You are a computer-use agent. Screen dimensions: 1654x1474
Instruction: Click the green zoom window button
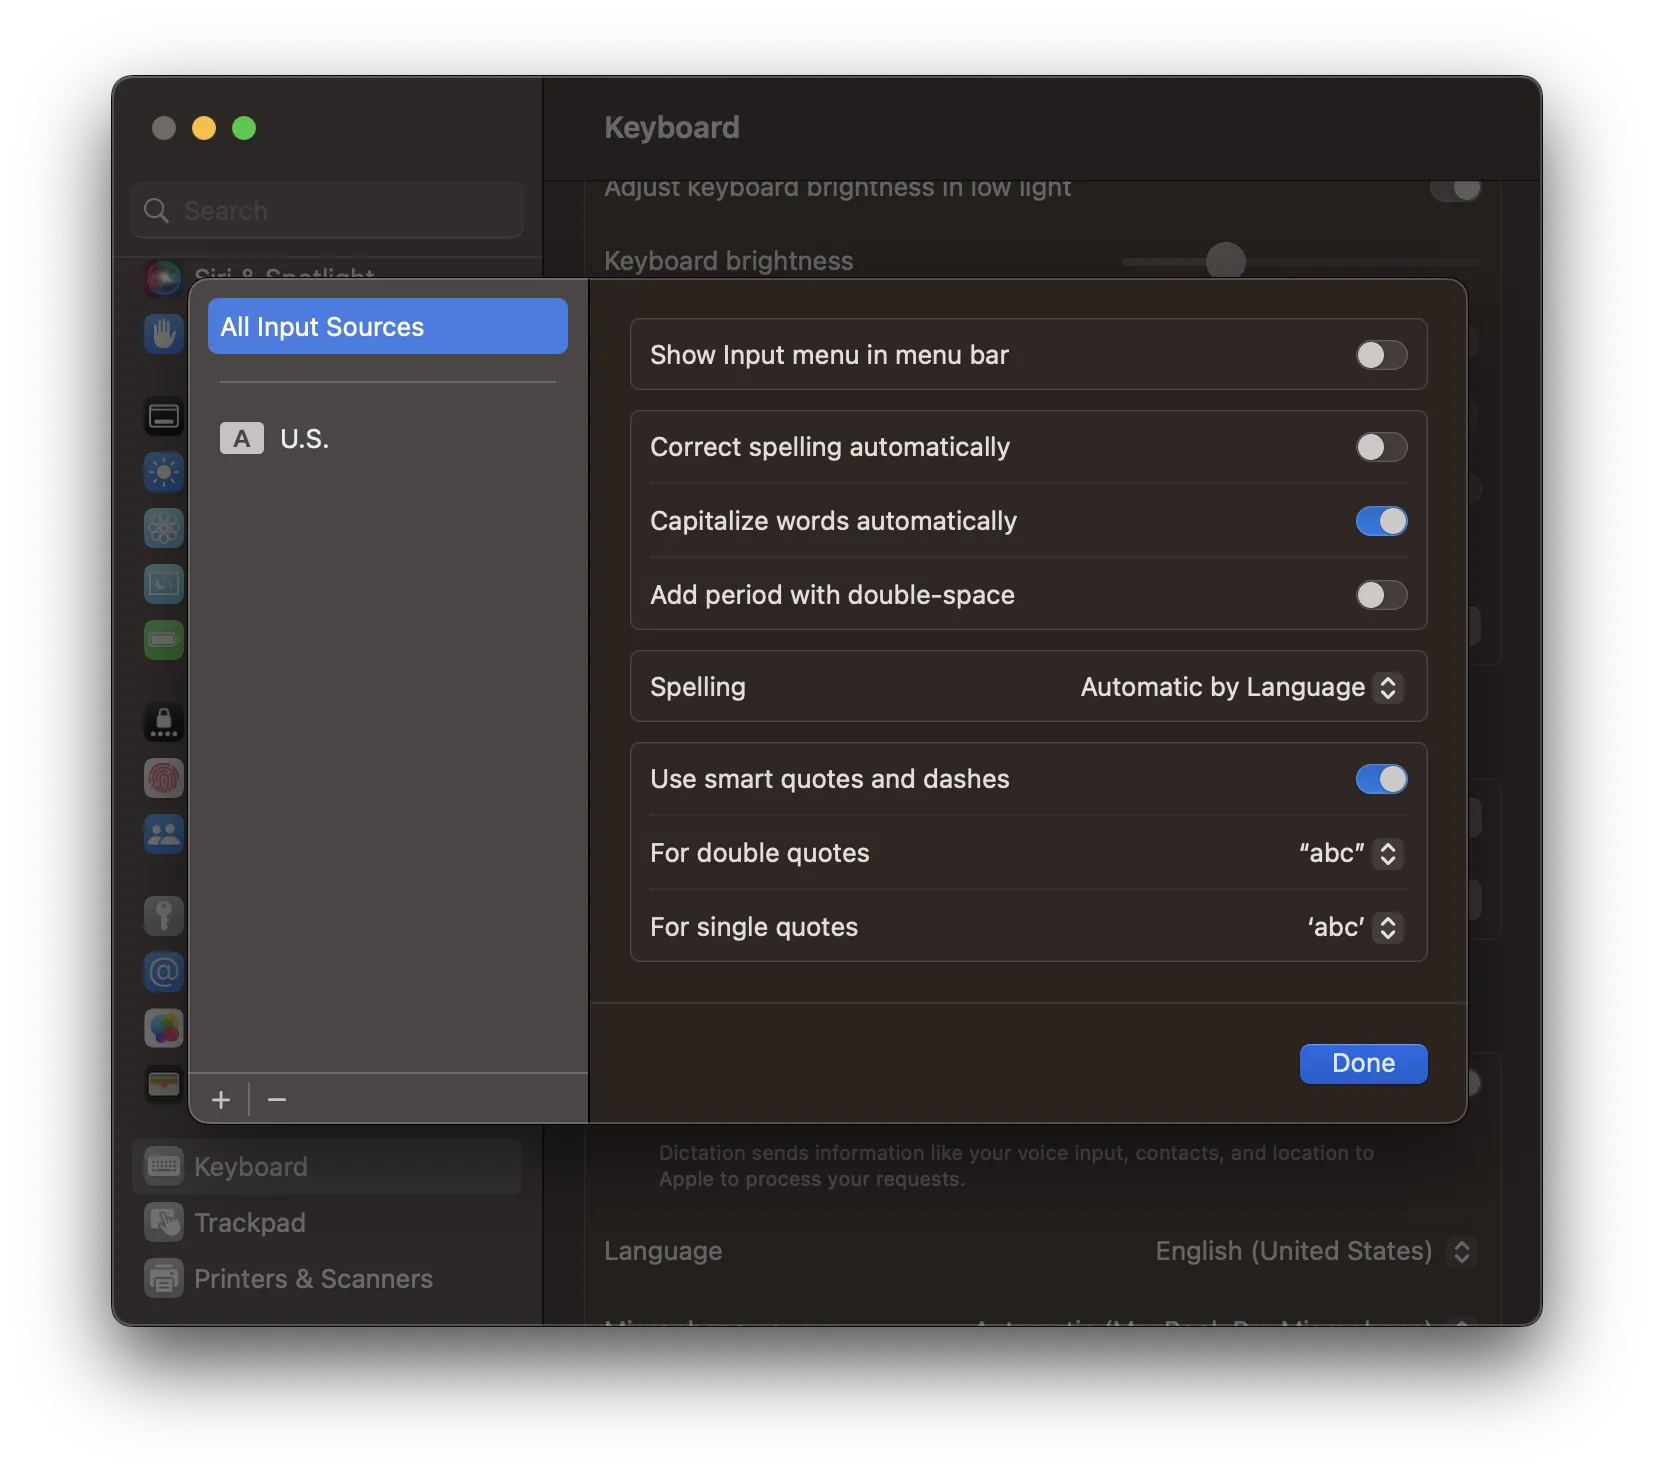(x=244, y=128)
